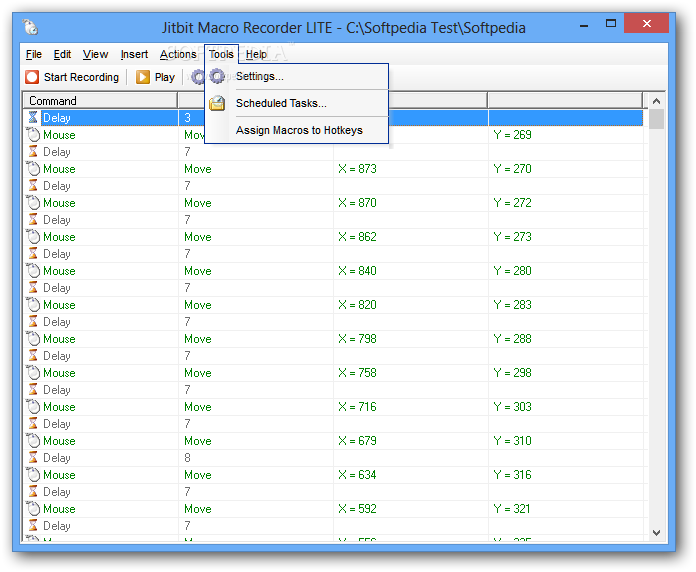This screenshot has width=696, height=572.
Task: Open the Edit menu
Action: [62, 54]
